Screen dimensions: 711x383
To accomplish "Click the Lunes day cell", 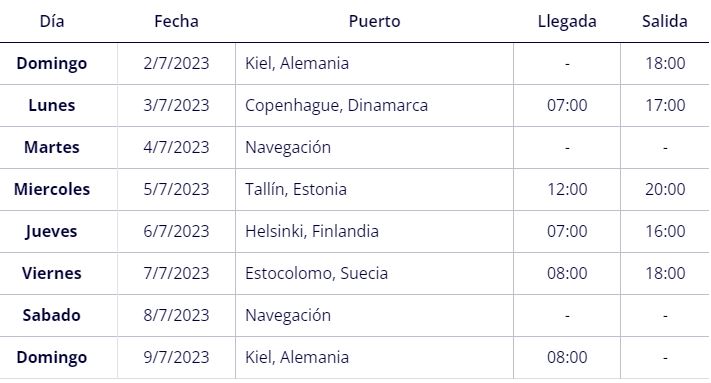I will (x=52, y=105).
